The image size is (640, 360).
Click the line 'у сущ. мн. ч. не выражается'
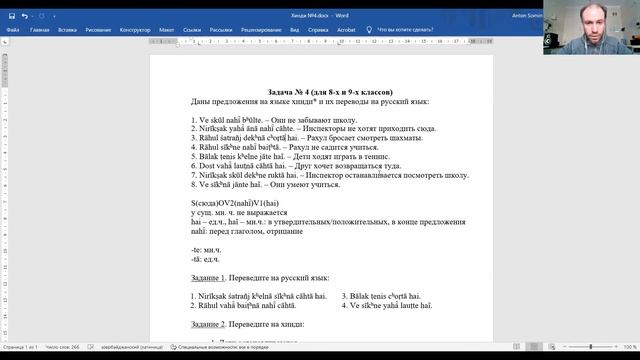pos(239,213)
